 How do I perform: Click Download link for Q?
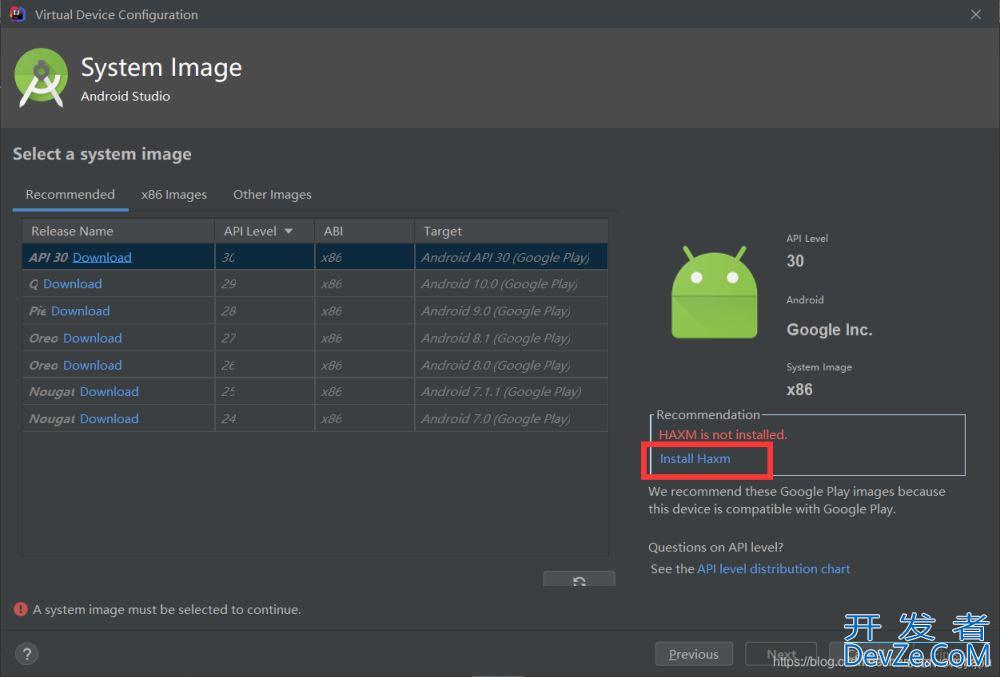click(x=73, y=284)
